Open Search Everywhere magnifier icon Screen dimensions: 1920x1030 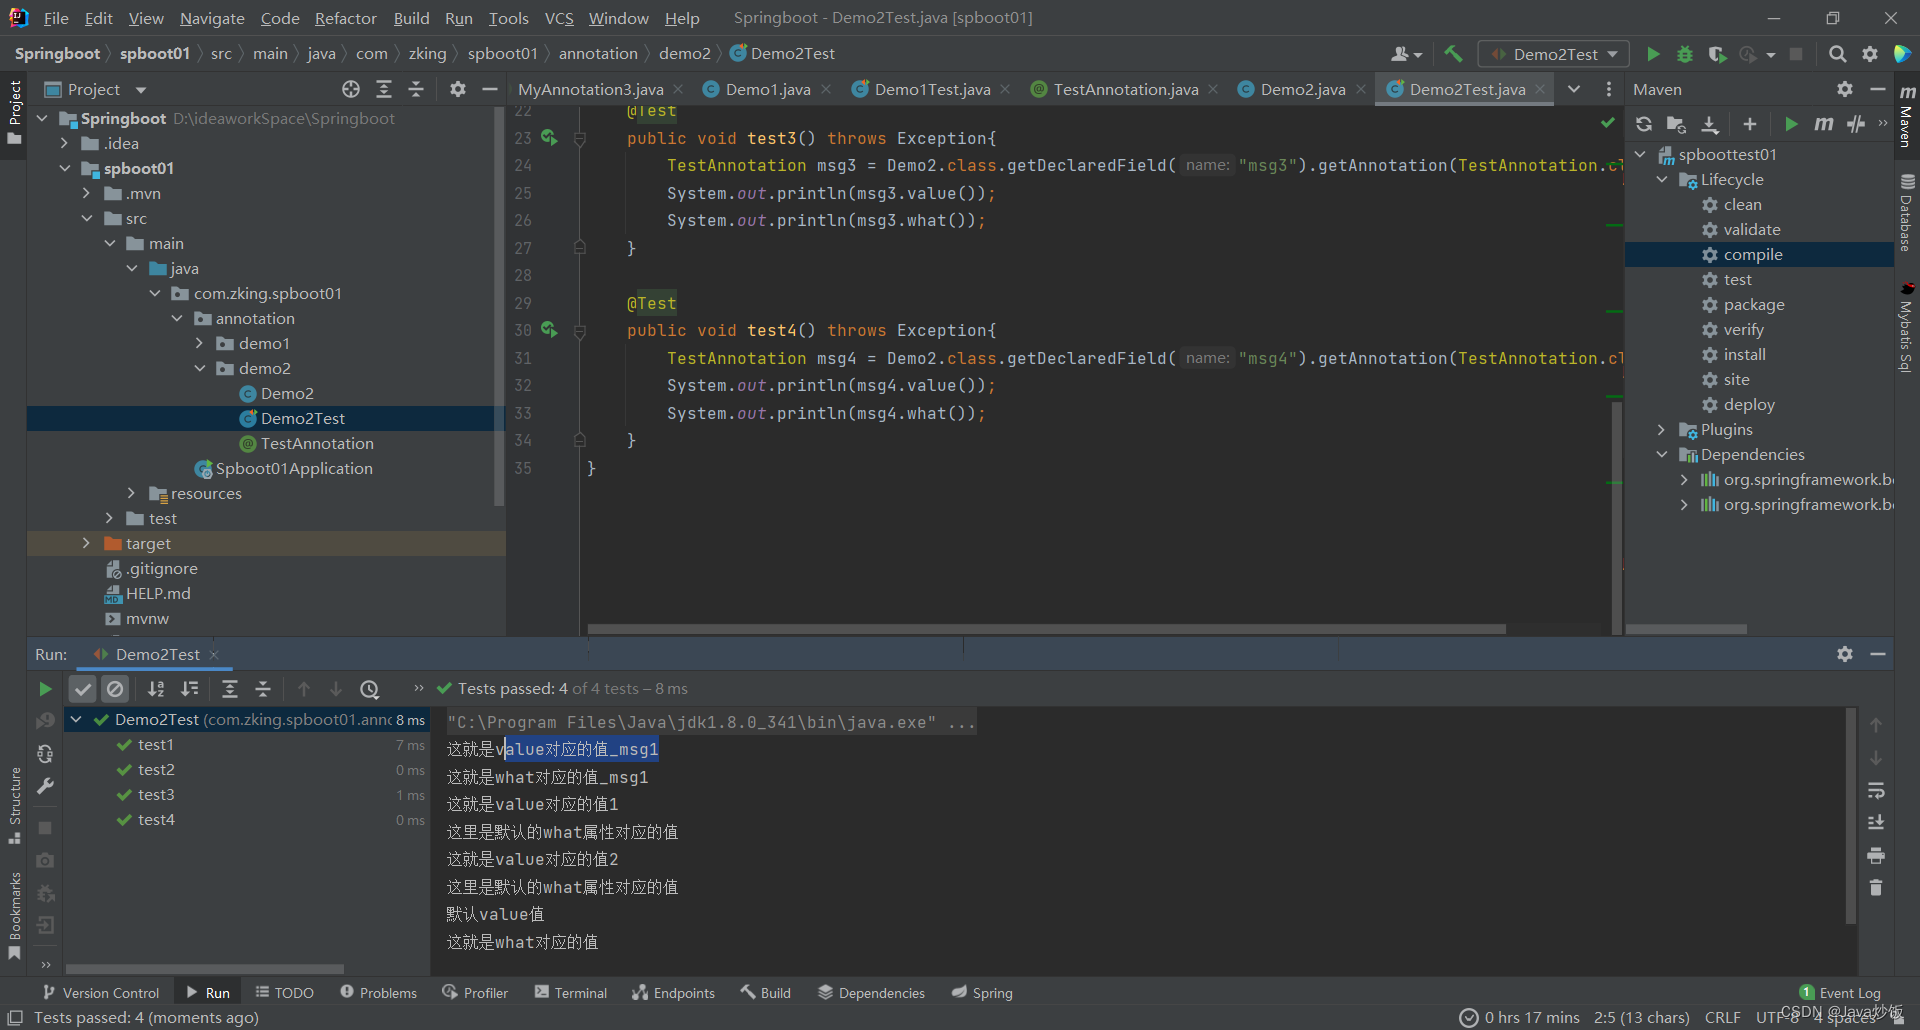pyautogui.click(x=1837, y=54)
